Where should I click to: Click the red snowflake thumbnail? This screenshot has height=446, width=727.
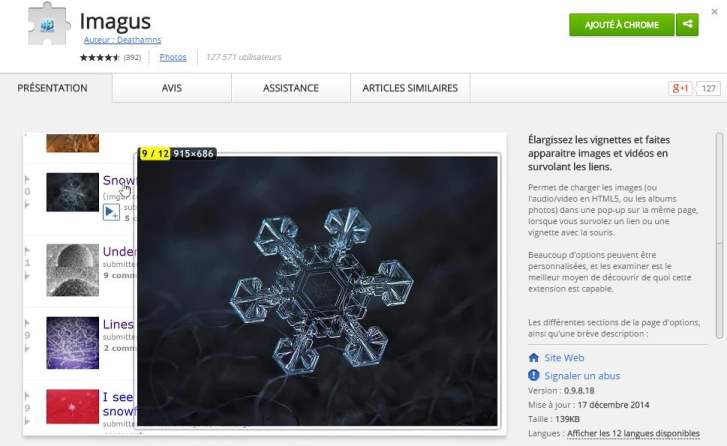[x=72, y=407]
